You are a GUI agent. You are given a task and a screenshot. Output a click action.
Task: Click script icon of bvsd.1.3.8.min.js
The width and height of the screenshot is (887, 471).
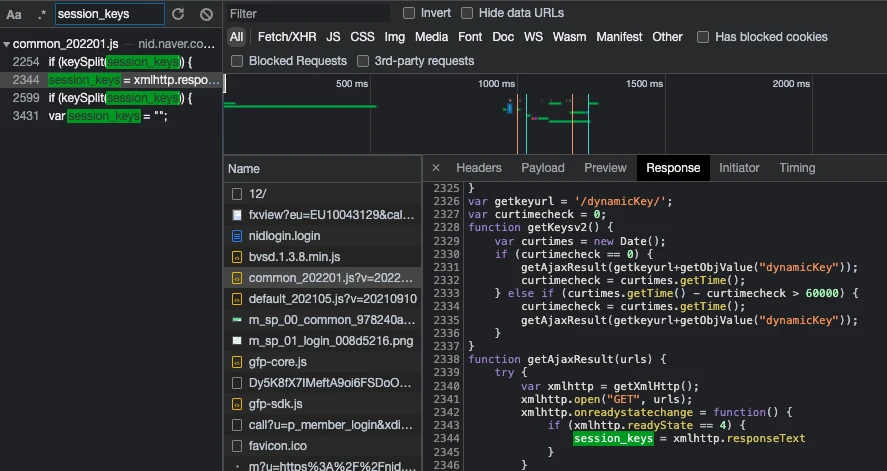click(x=237, y=257)
